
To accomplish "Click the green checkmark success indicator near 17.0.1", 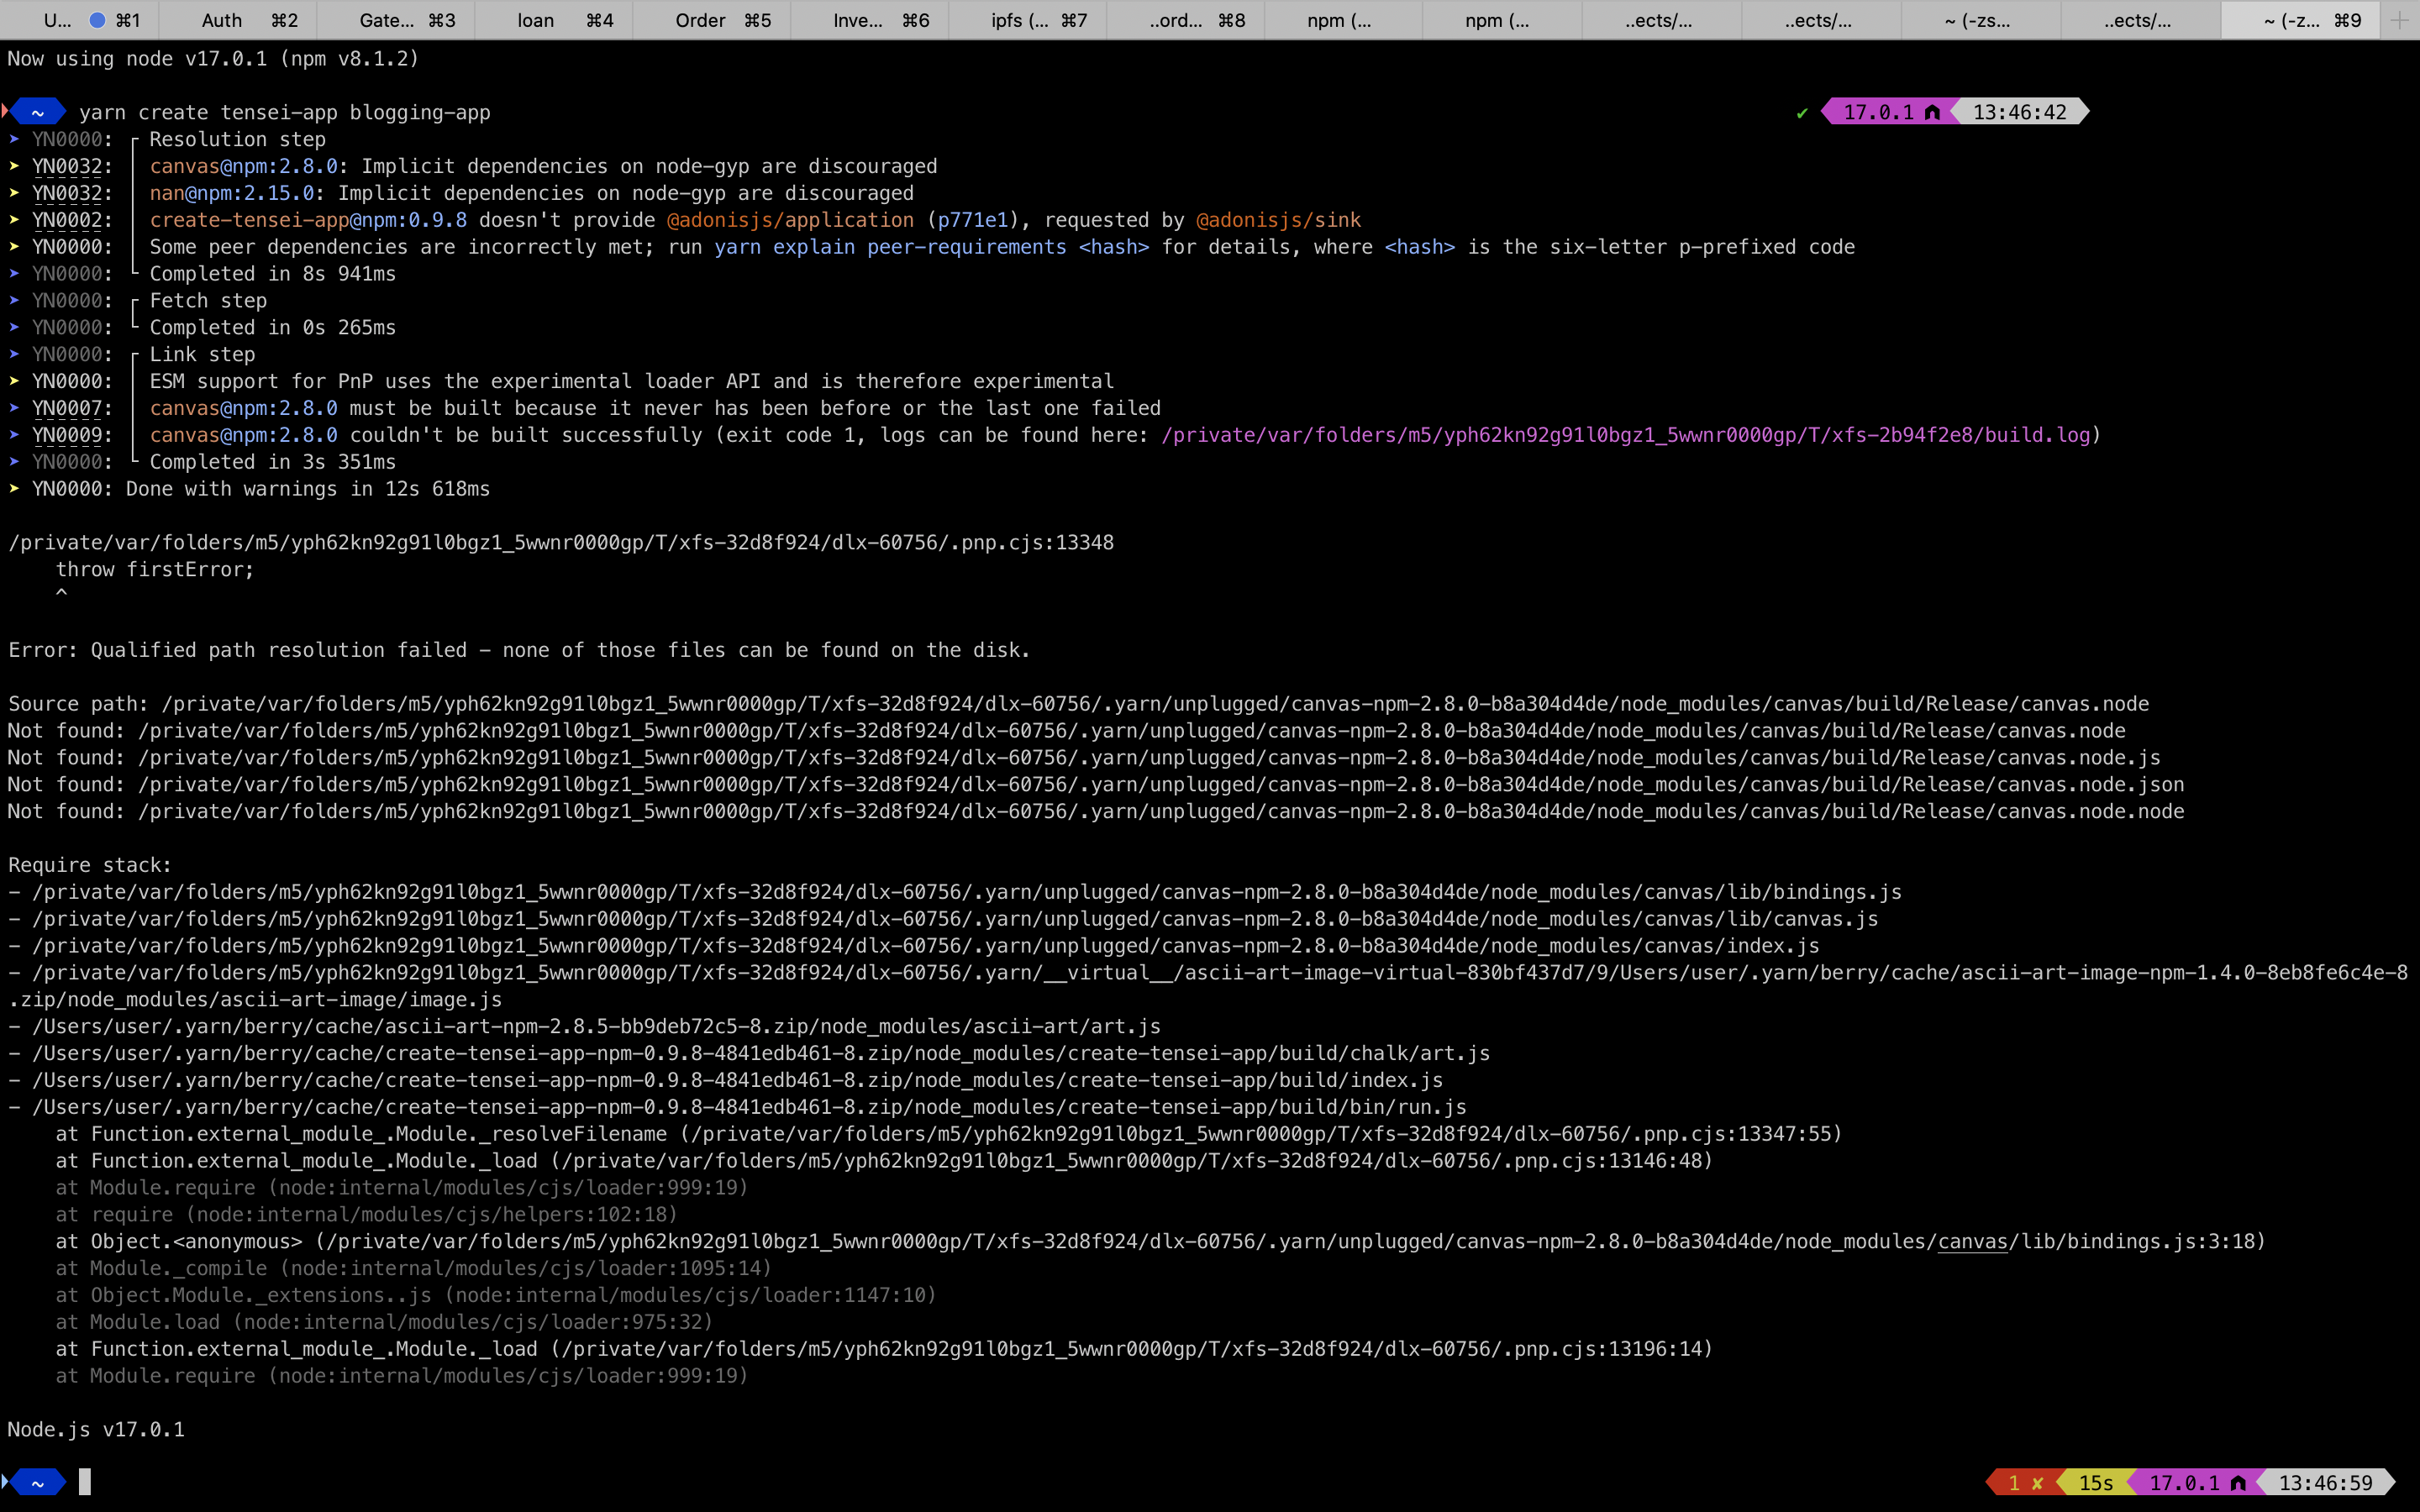I will pos(1803,112).
